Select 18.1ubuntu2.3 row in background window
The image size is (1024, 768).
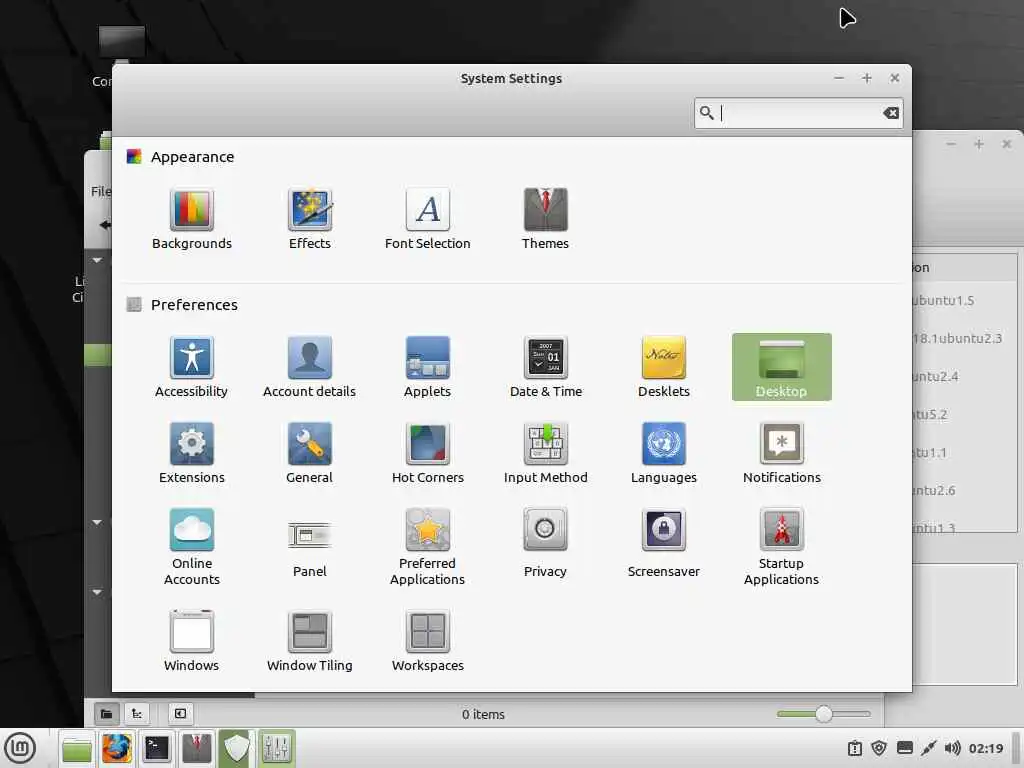coord(965,338)
